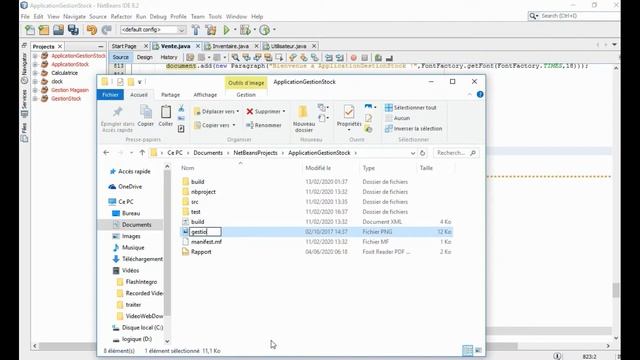Go up one folder level arrow
This screenshot has height=360, width=640.
coord(142,153)
